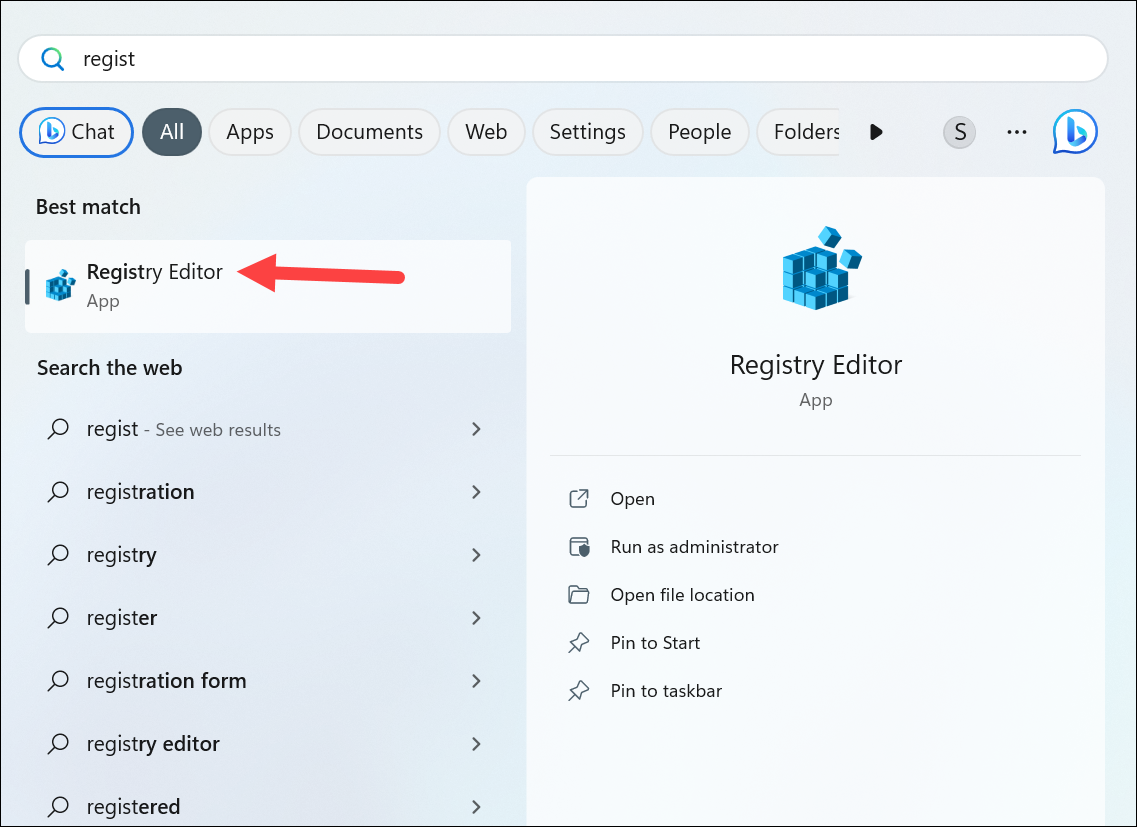This screenshot has height=827, width=1137.
Task: Click the Bing Chat icon at top right
Action: click(x=1075, y=132)
